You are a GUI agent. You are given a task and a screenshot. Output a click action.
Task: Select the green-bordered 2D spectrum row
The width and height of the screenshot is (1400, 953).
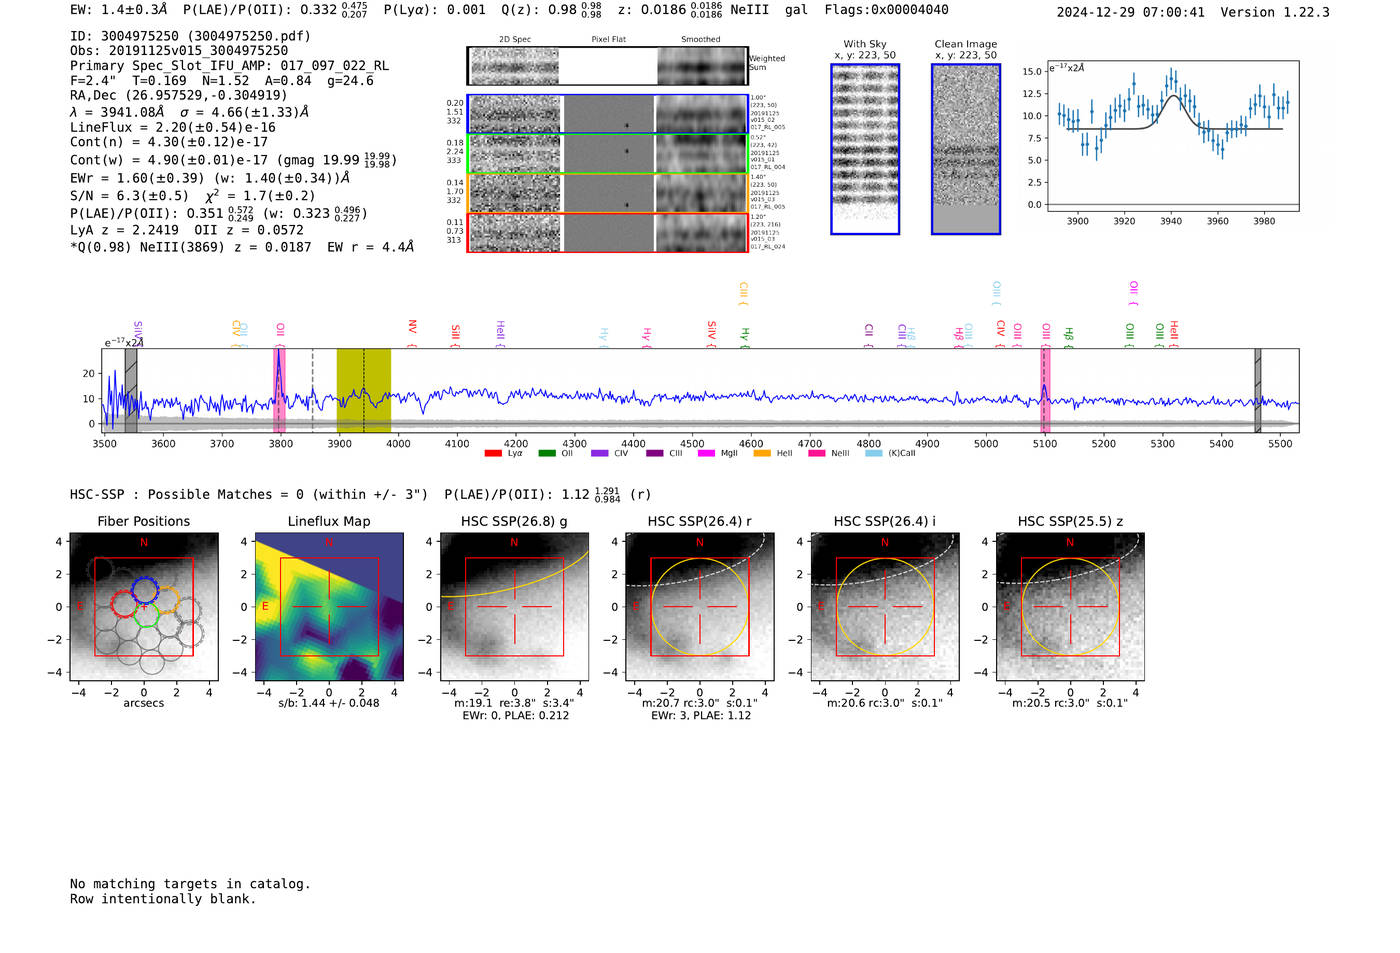(608, 154)
